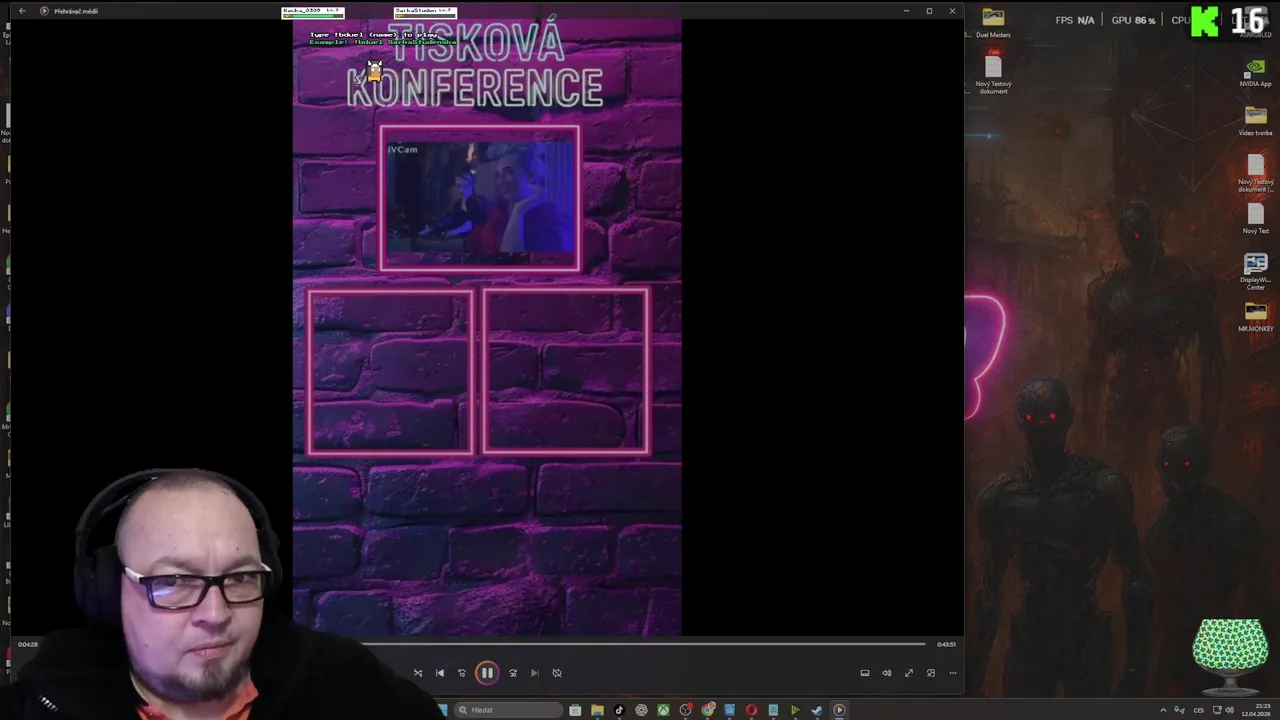This screenshot has height=720, width=1280.
Task: Open ChatGPT from the taskbar
Action: click(641, 710)
